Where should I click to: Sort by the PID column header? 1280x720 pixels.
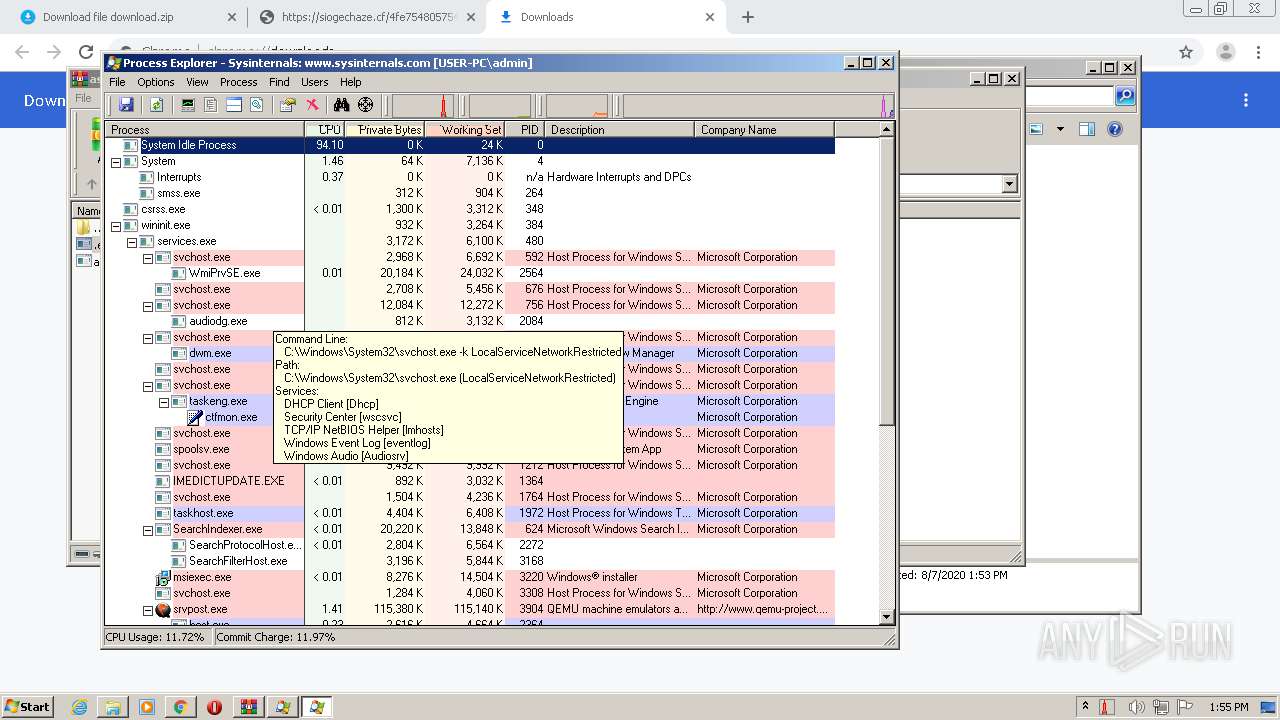(x=525, y=129)
